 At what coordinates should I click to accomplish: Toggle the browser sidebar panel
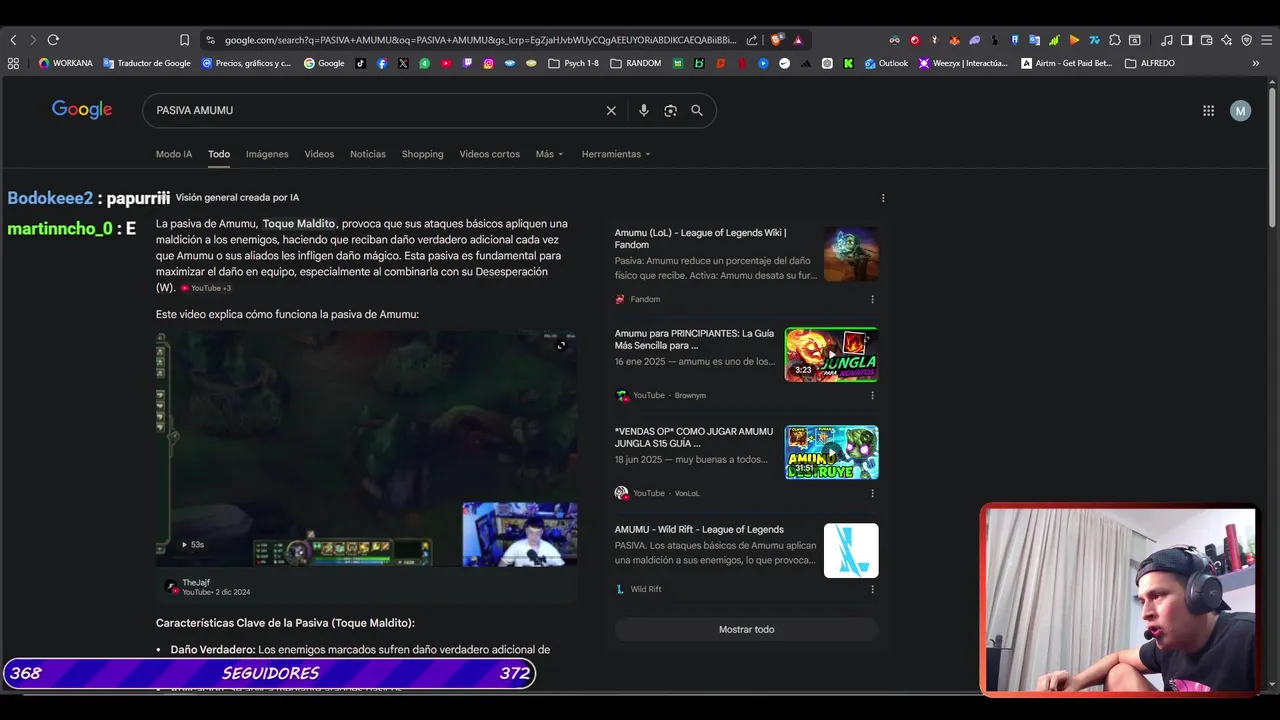pos(1186,40)
